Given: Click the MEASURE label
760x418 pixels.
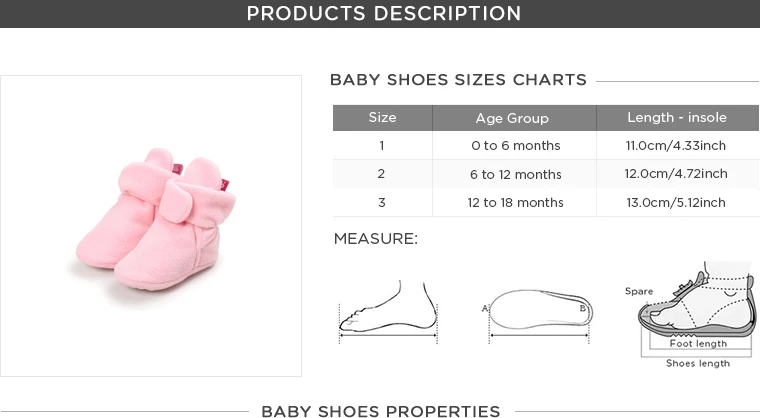Looking at the screenshot, I should click(x=375, y=239).
